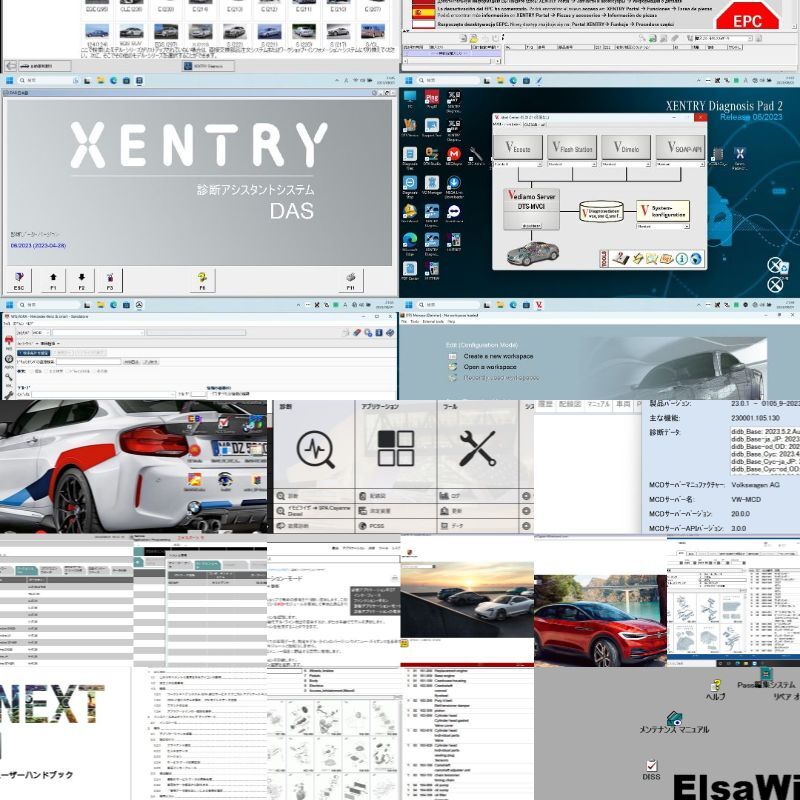Open Microsoft Edge desktop icon on XENTRY desktop
800x800 pixels.
pyautogui.click(x=410, y=242)
